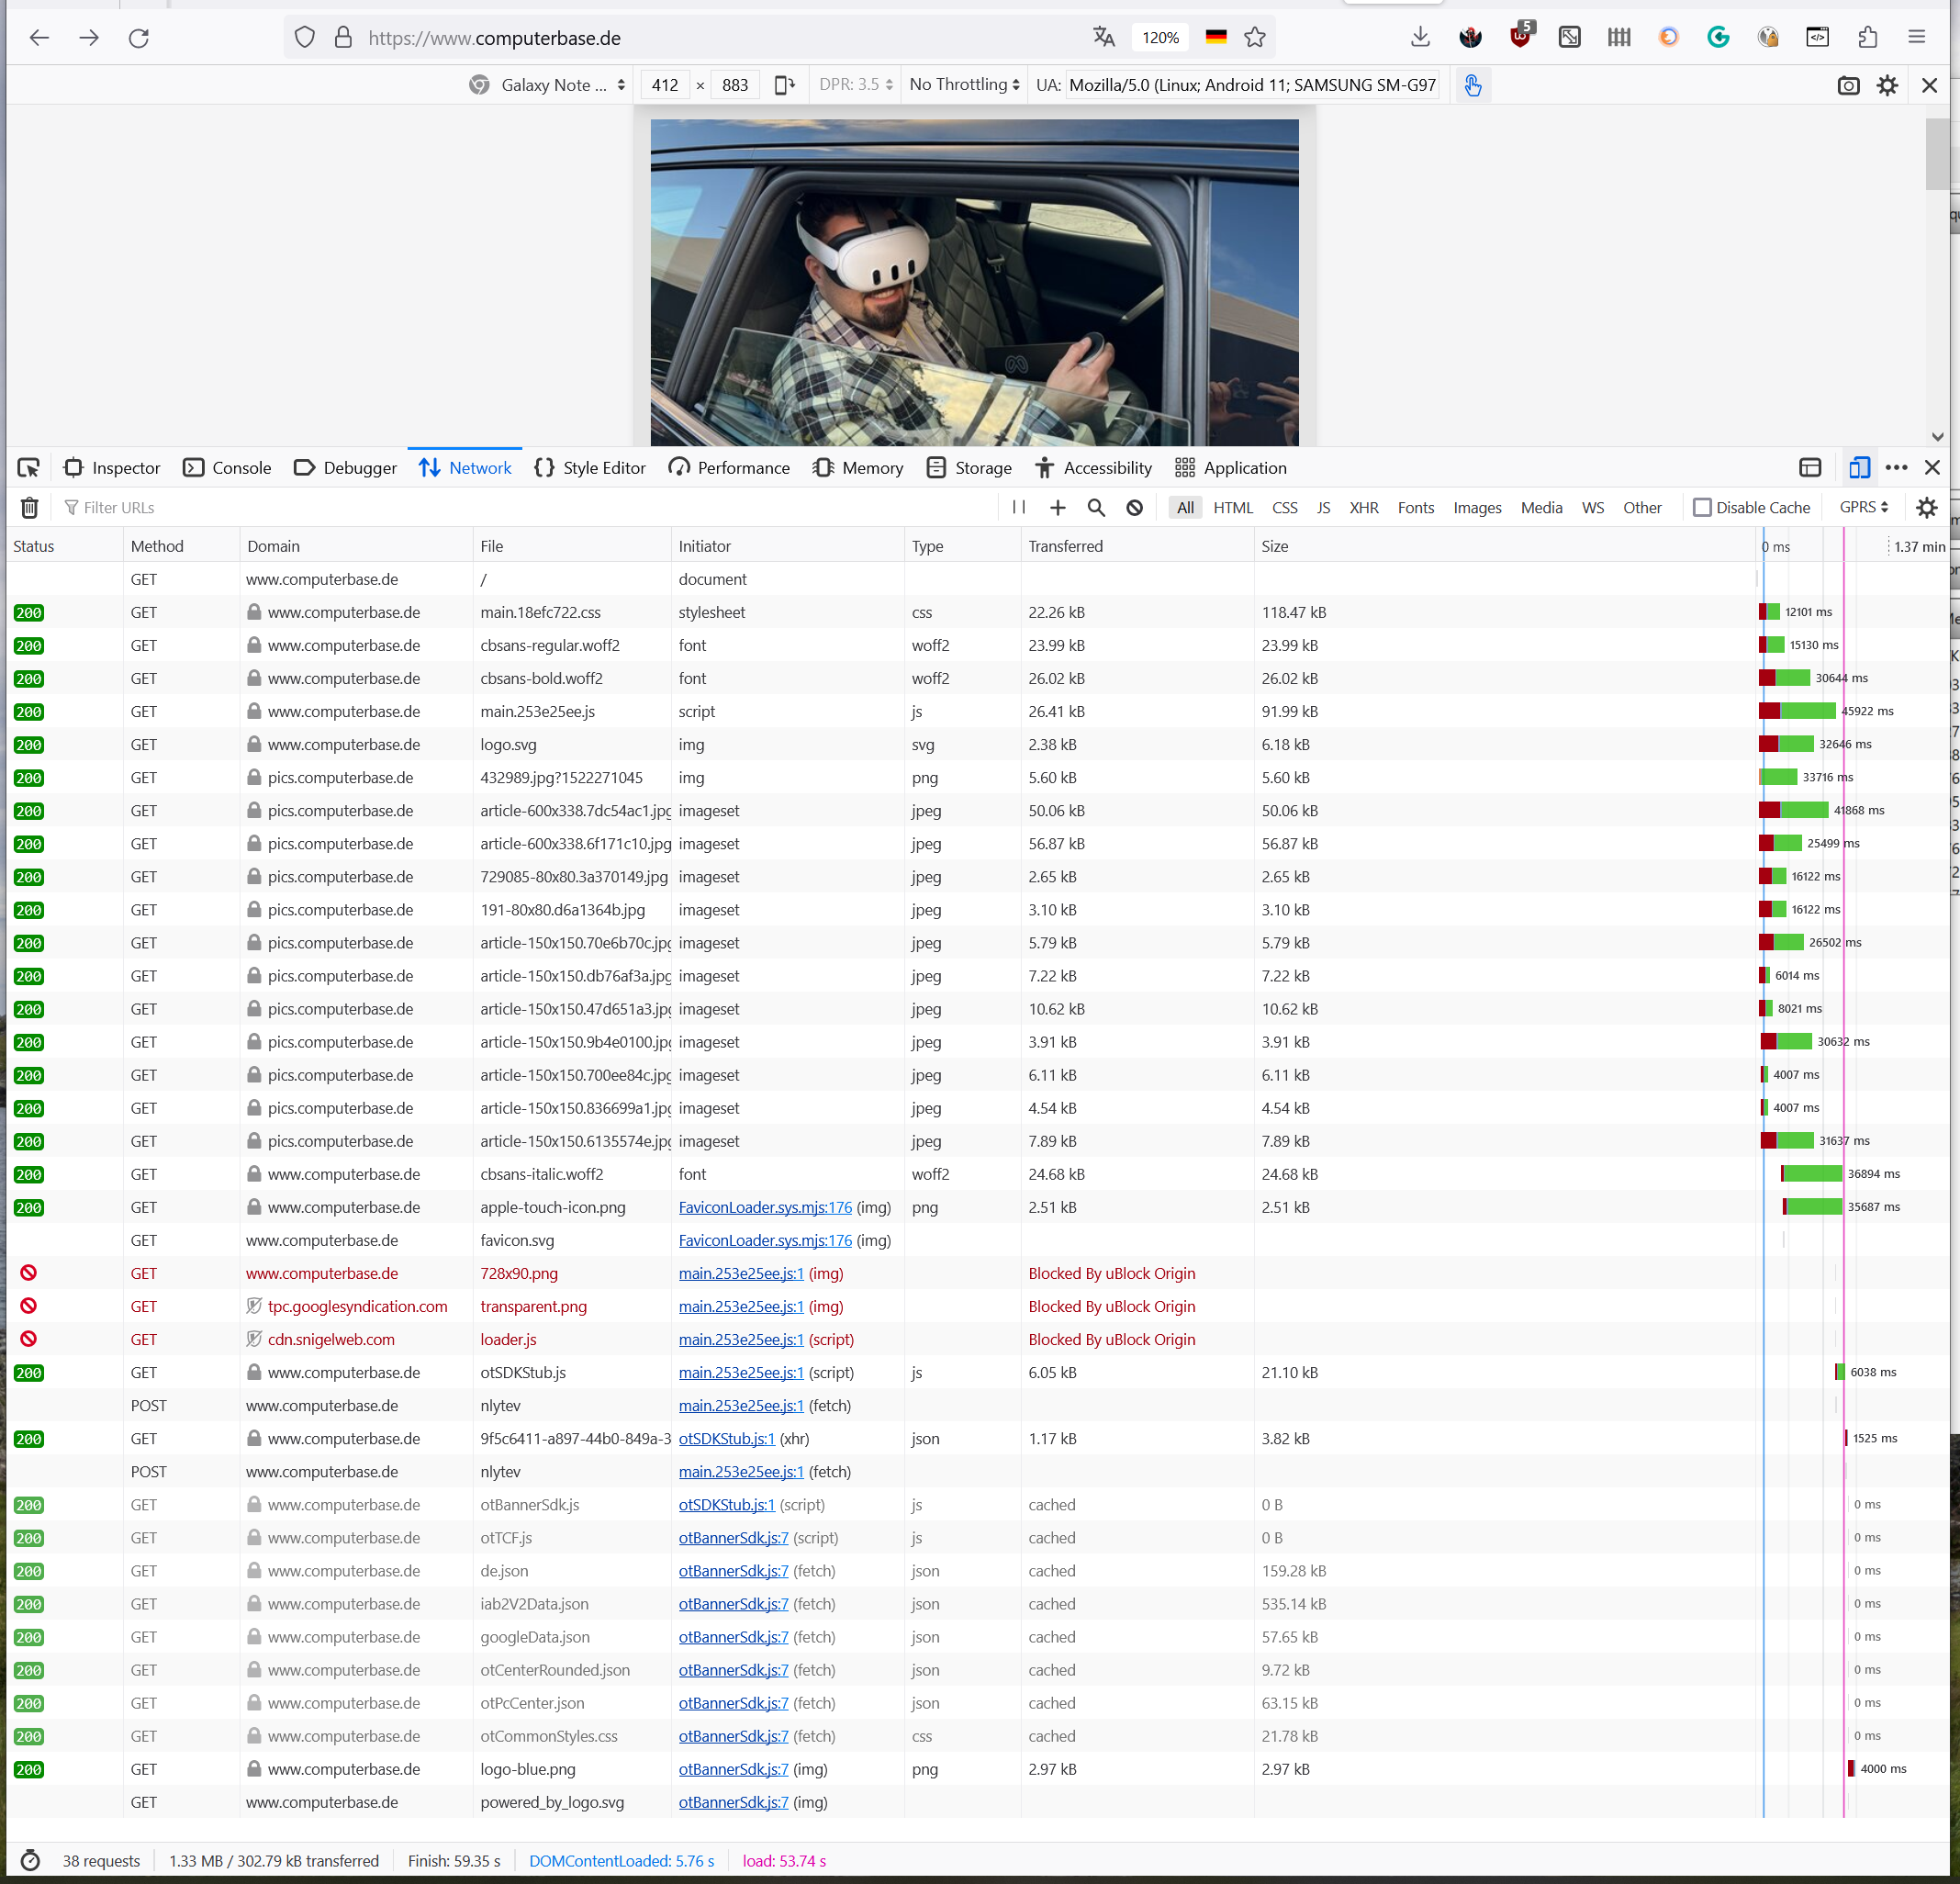Click the Filter URLs input field
Image resolution: width=1960 pixels, height=1884 pixels.
coord(500,508)
